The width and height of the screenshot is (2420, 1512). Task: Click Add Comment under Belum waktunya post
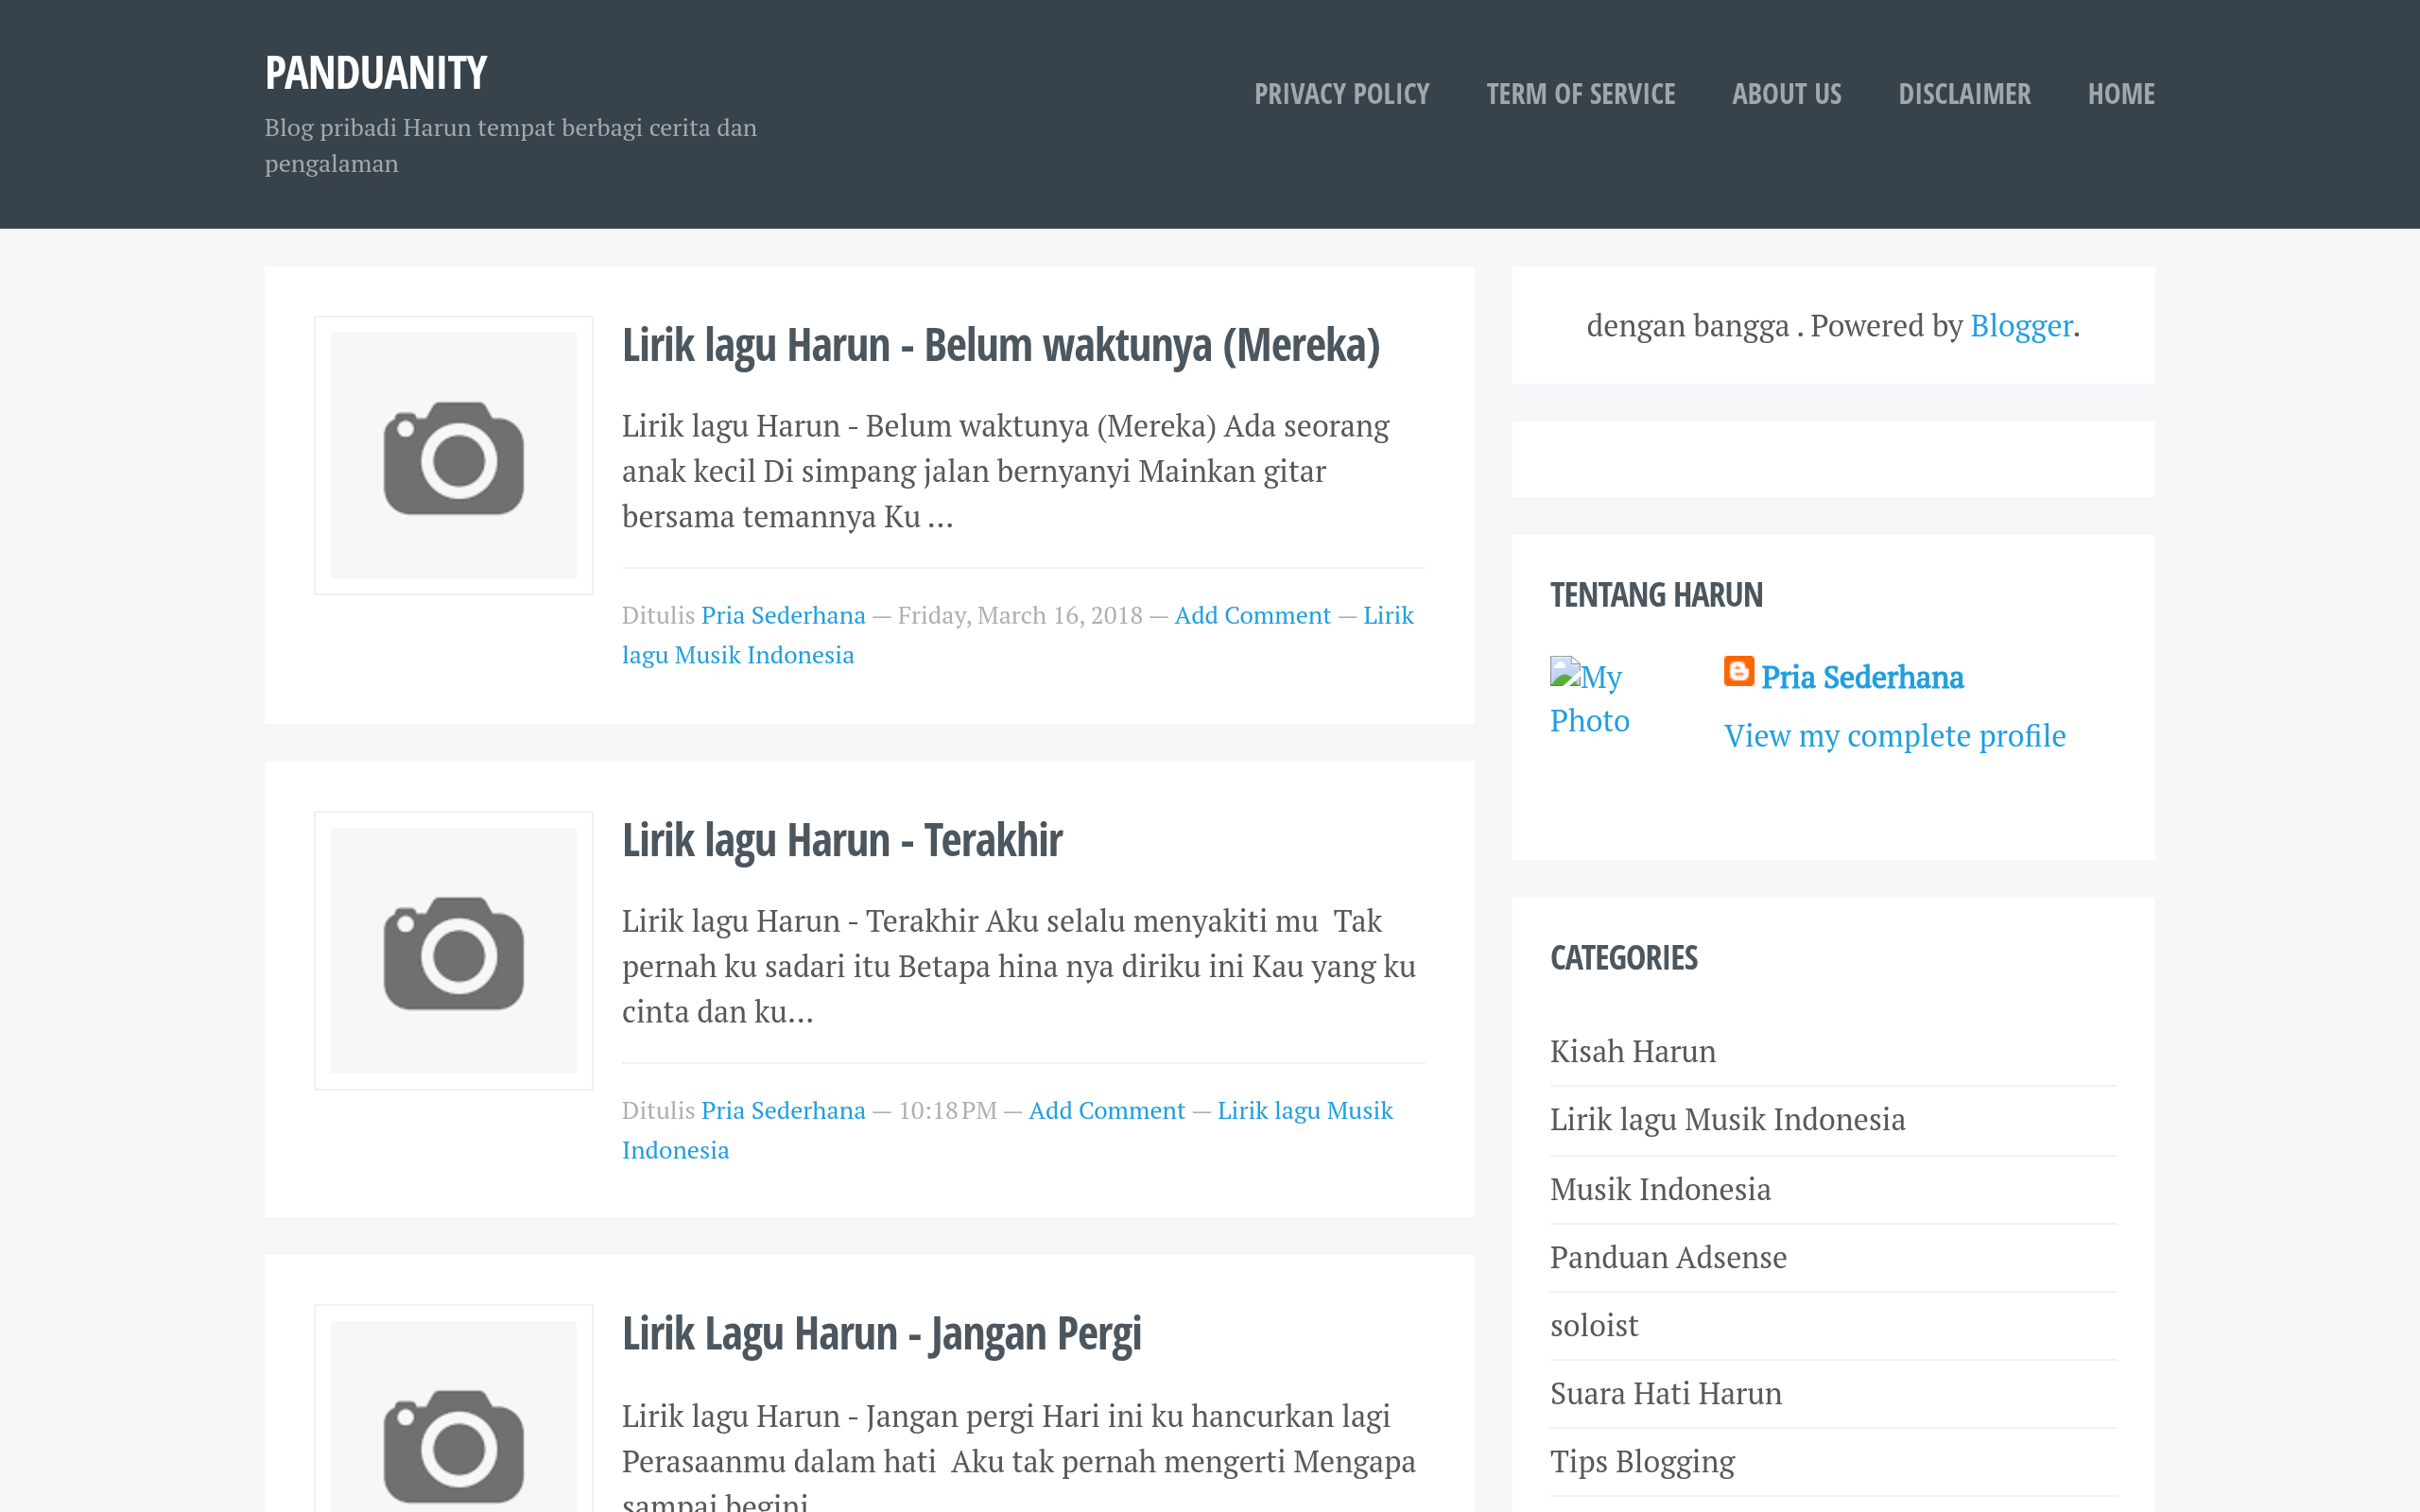click(x=1252, y=615)
